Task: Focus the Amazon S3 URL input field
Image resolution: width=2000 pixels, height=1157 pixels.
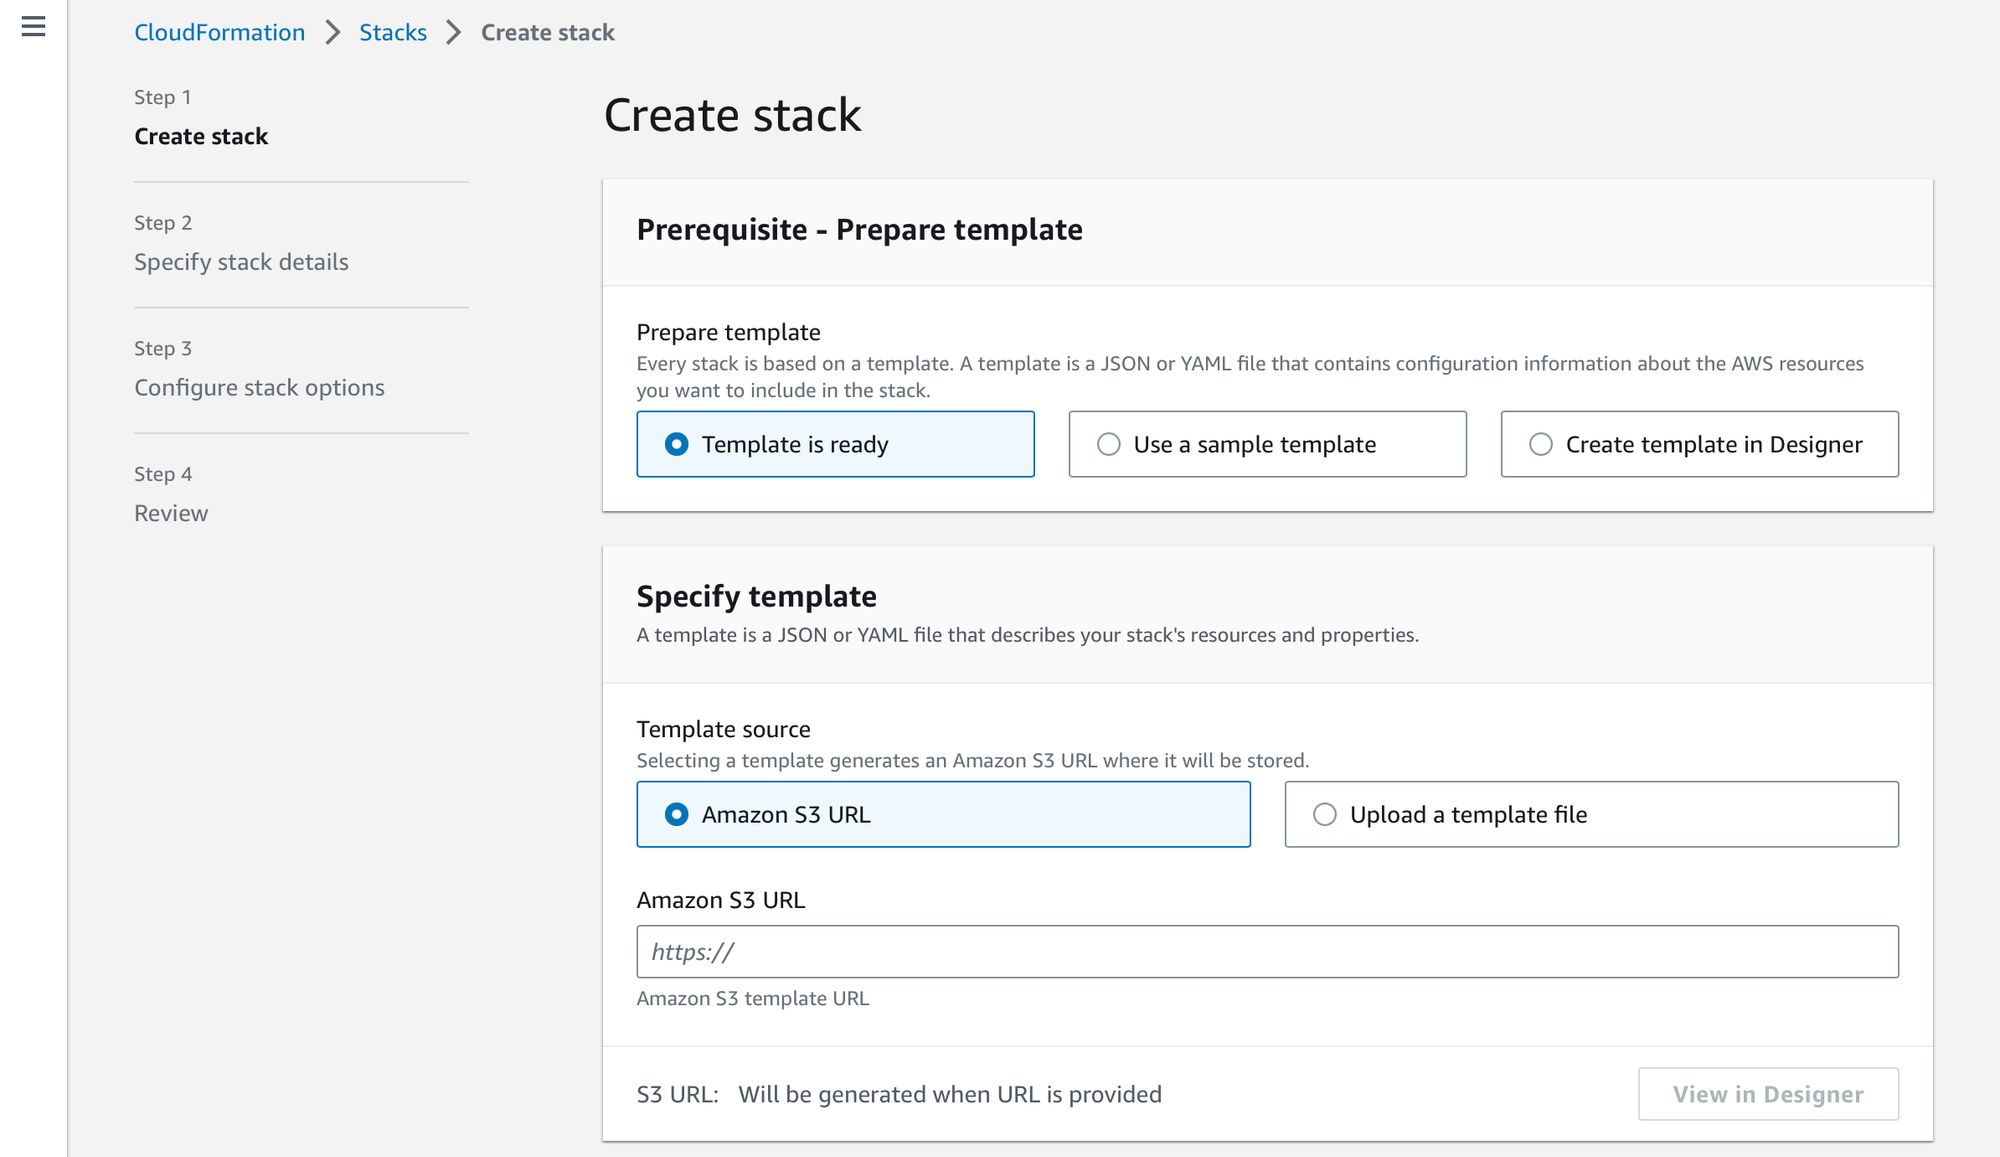Action: [x=1267, y=951]
